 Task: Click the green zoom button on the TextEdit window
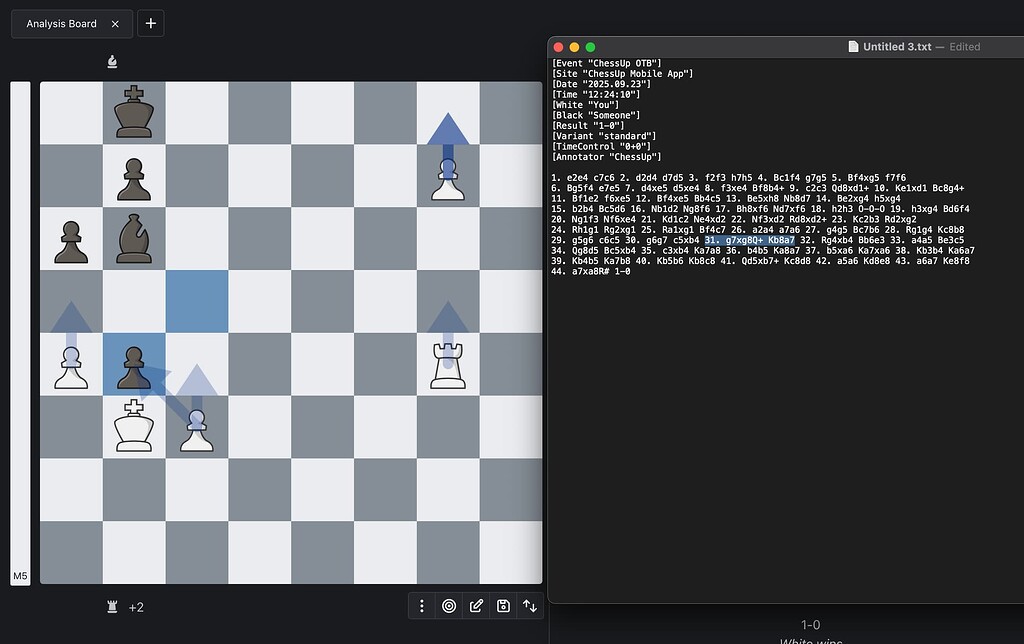point(590,46)
